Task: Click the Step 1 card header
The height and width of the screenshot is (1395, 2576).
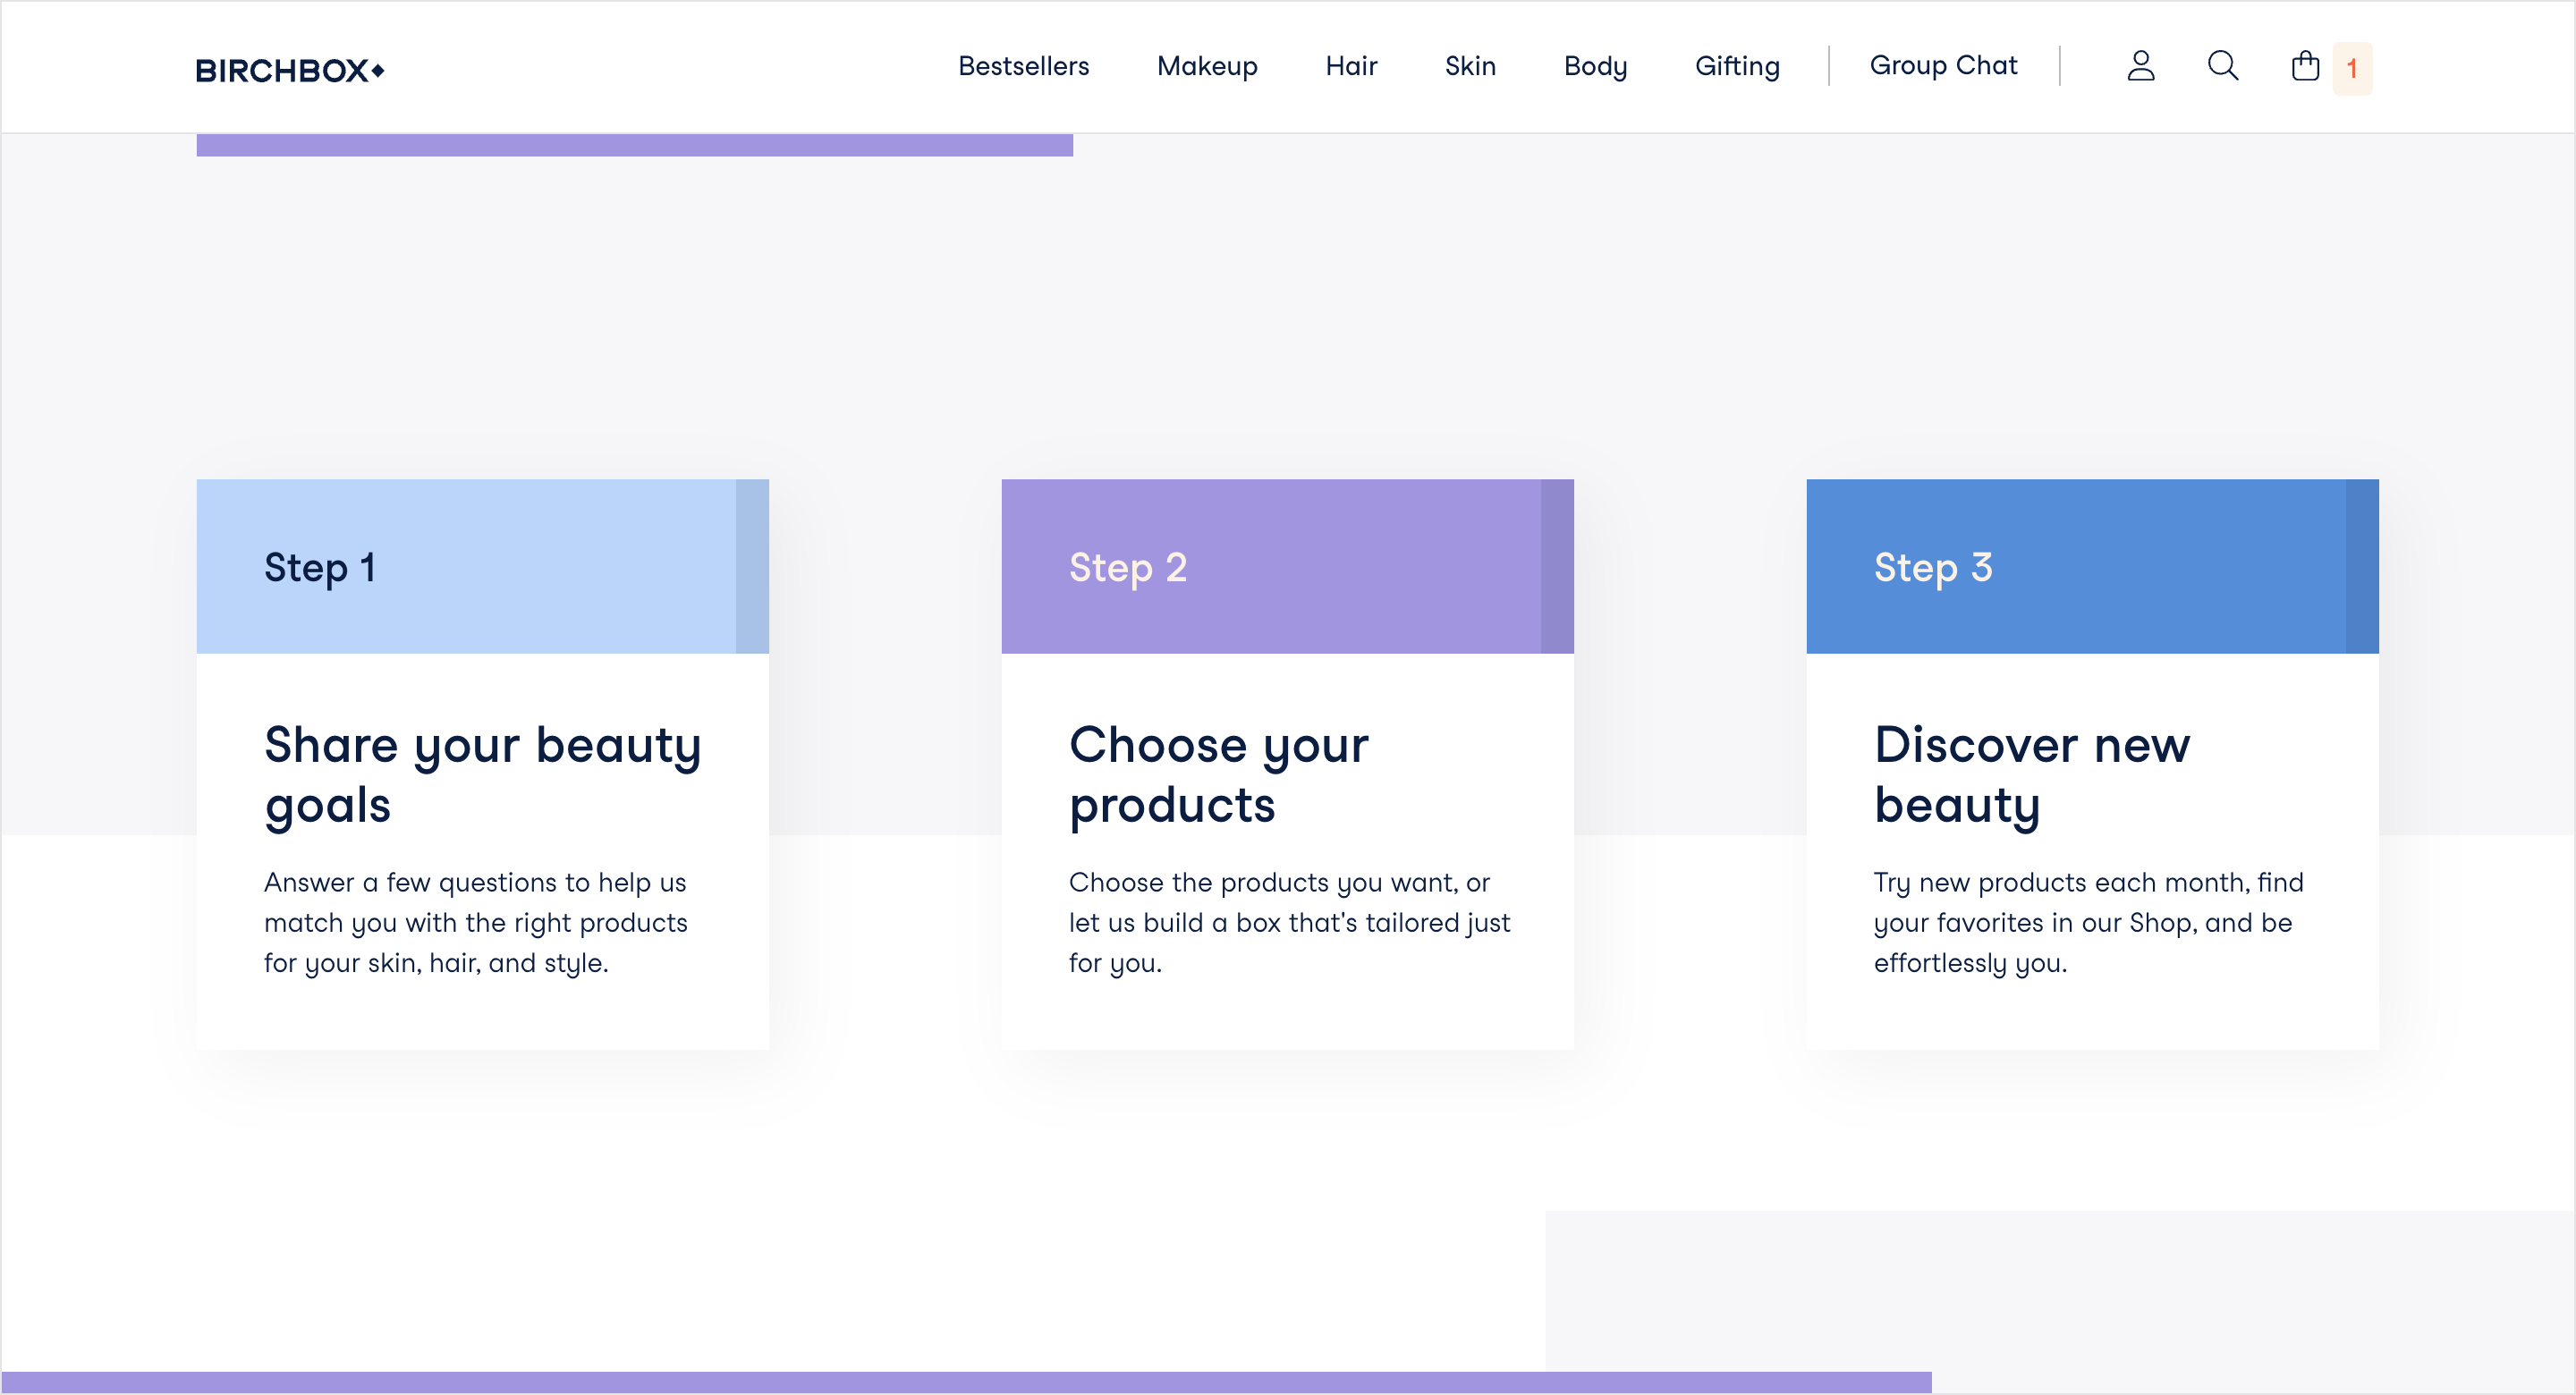Action: click(482, 566)
